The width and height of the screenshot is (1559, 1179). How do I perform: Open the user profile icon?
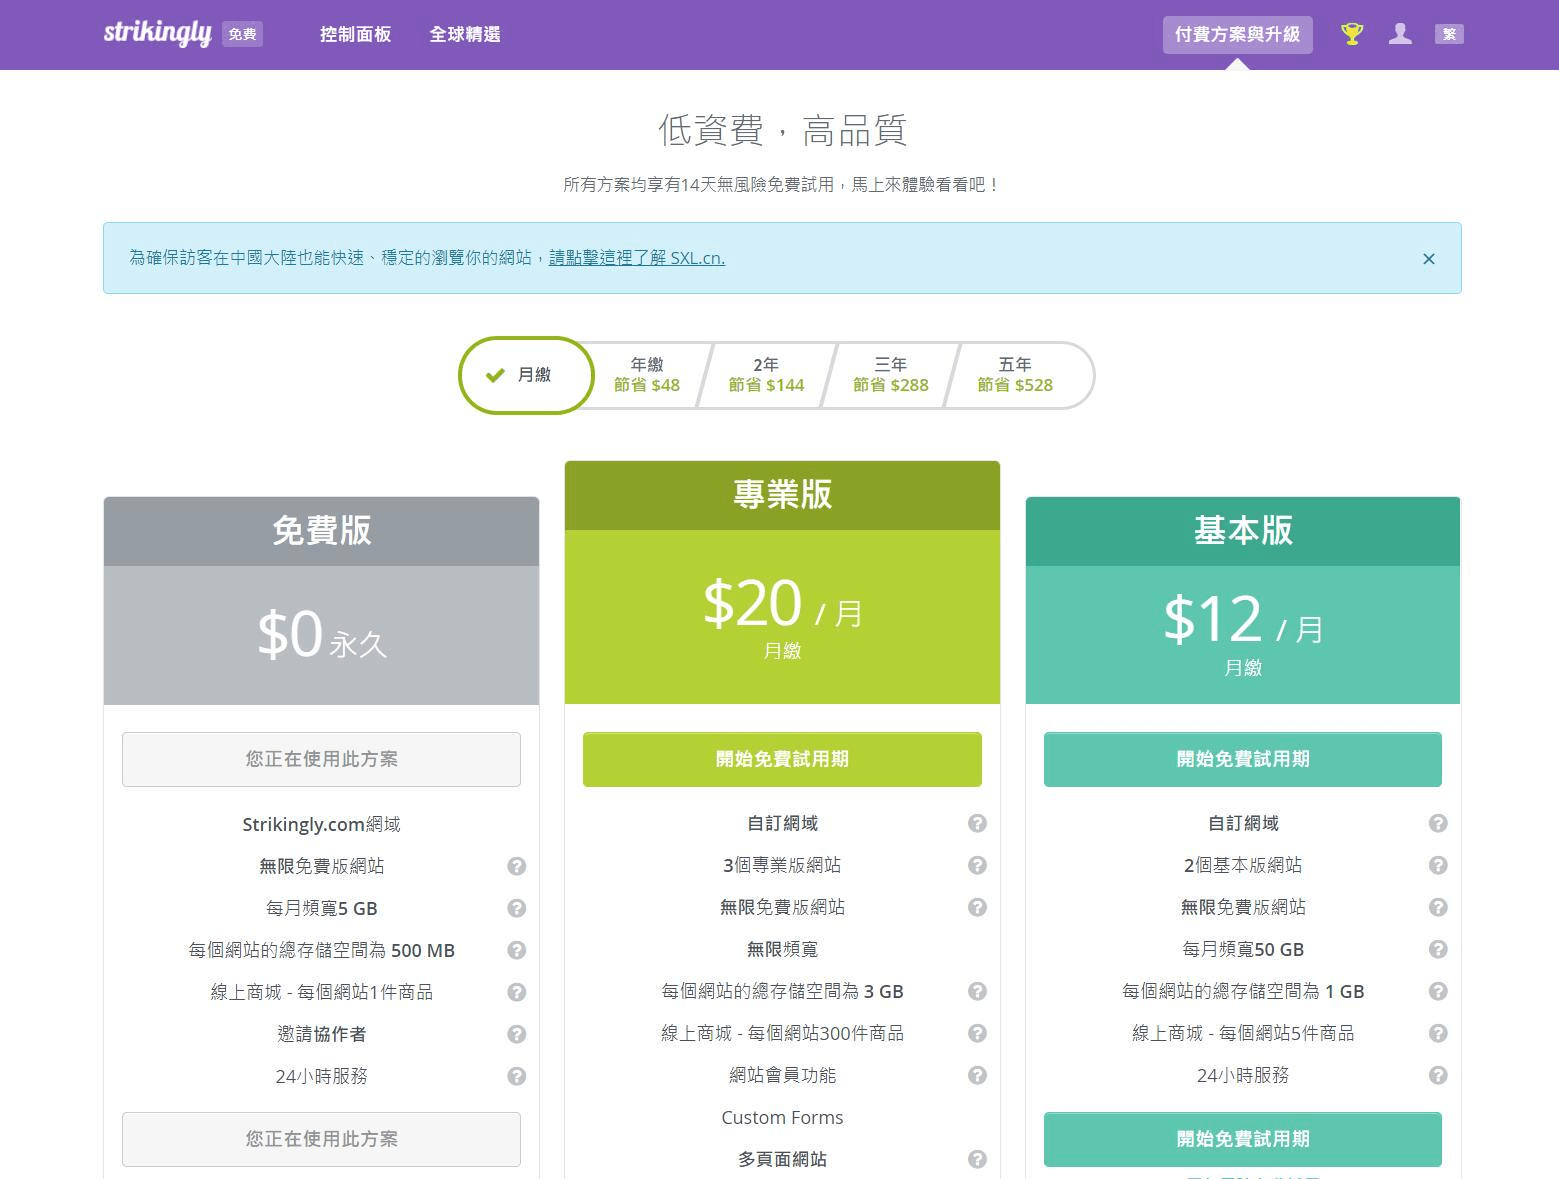coord(1400,33)
